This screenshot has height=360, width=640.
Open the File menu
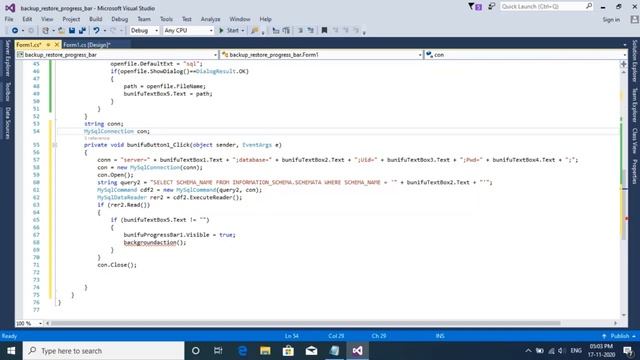coord(9,19)
